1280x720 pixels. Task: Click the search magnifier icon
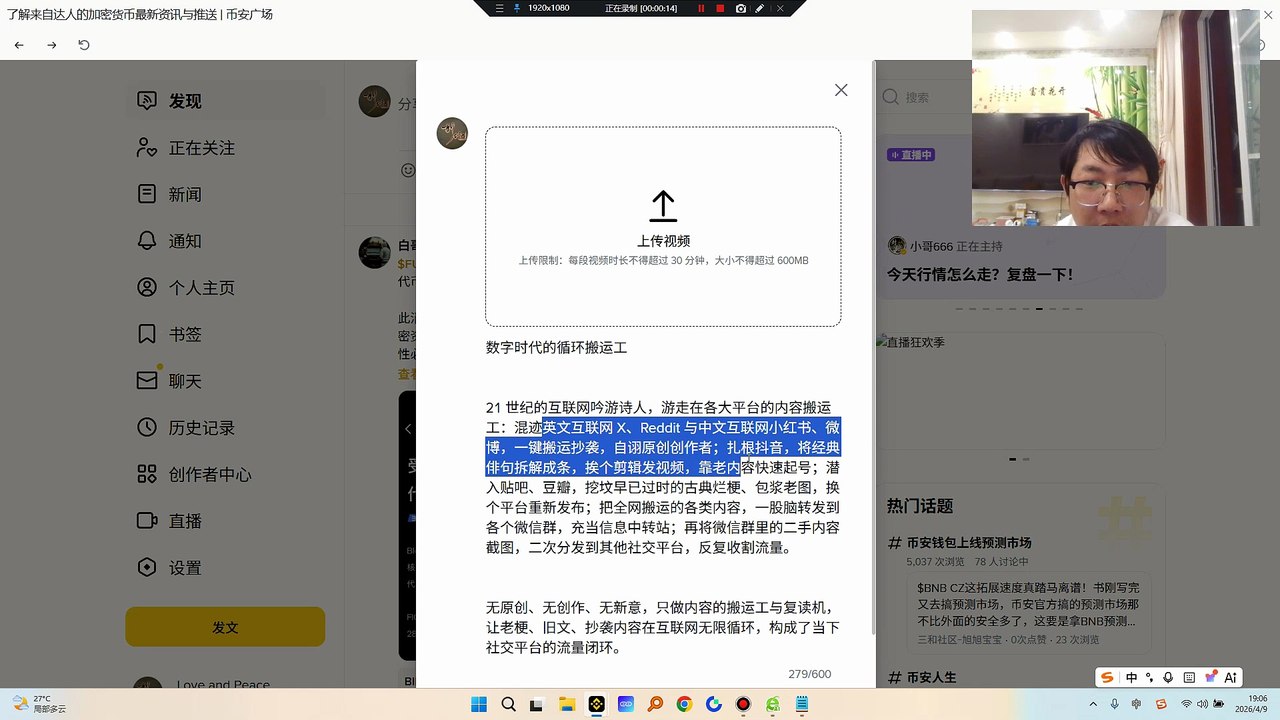(x=890, y=97)
